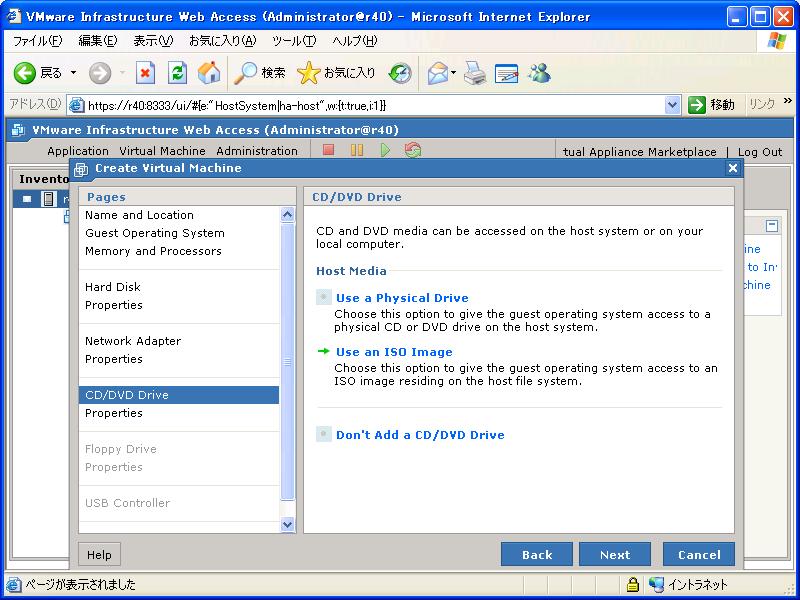Open the Application menu
The image size is (800, 600).
pyautogui.click(x=78, y=151)
